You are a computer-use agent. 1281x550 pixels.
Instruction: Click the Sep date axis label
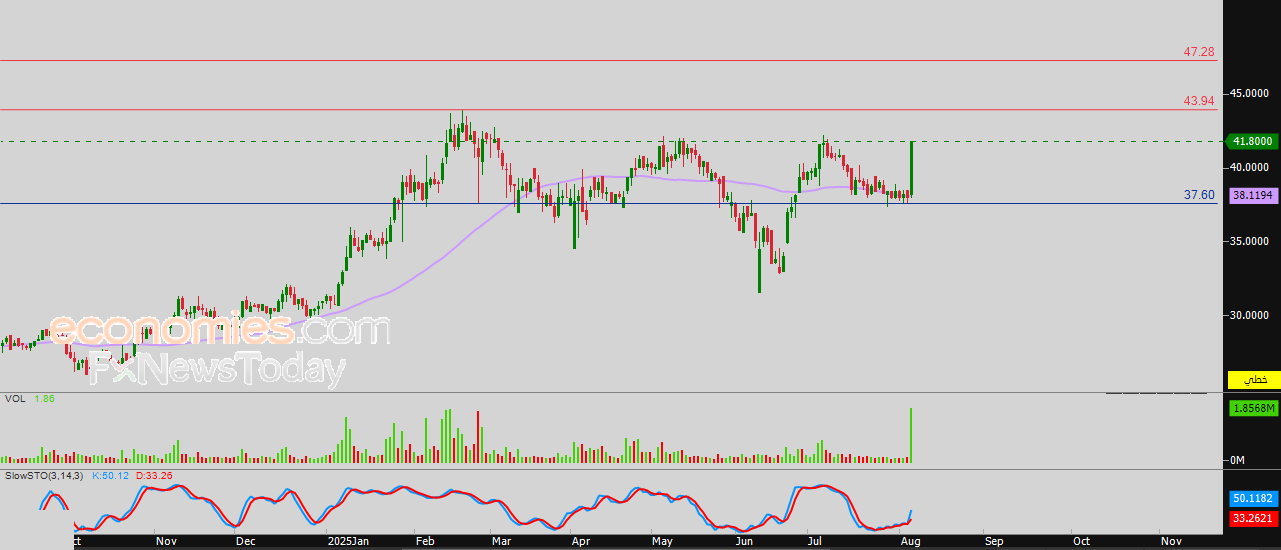[x=993, y=541]
